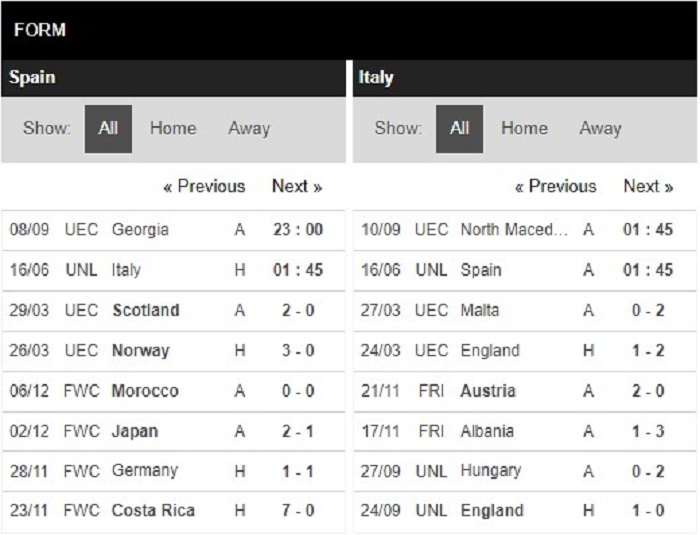
Task: Go to Next matches for Spain
Action: 297,186
